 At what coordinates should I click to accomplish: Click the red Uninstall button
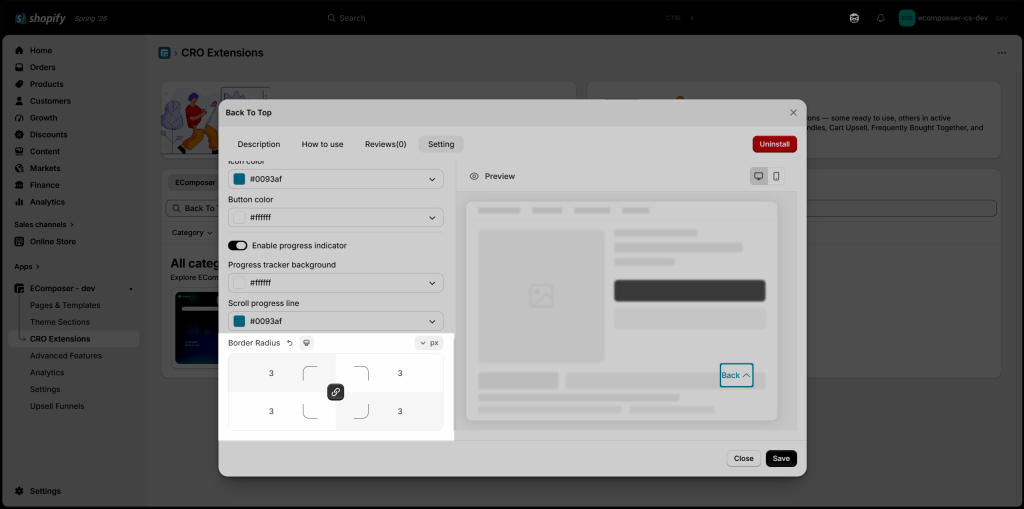[775, 144]
